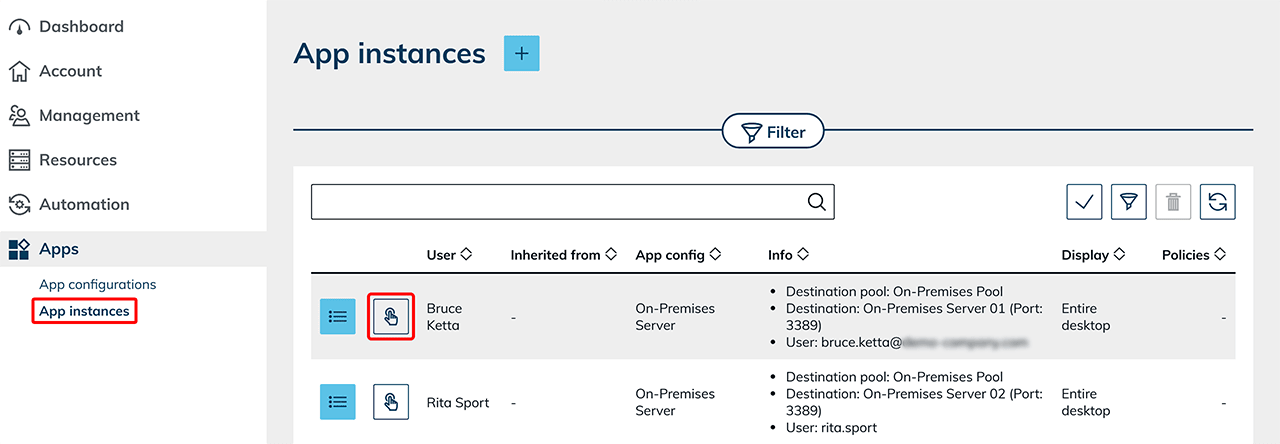Viewport: 1280px width, 444px height.
Task: Click the touch/connect icon for Bruce Ketta
Action: coord(391,316)
